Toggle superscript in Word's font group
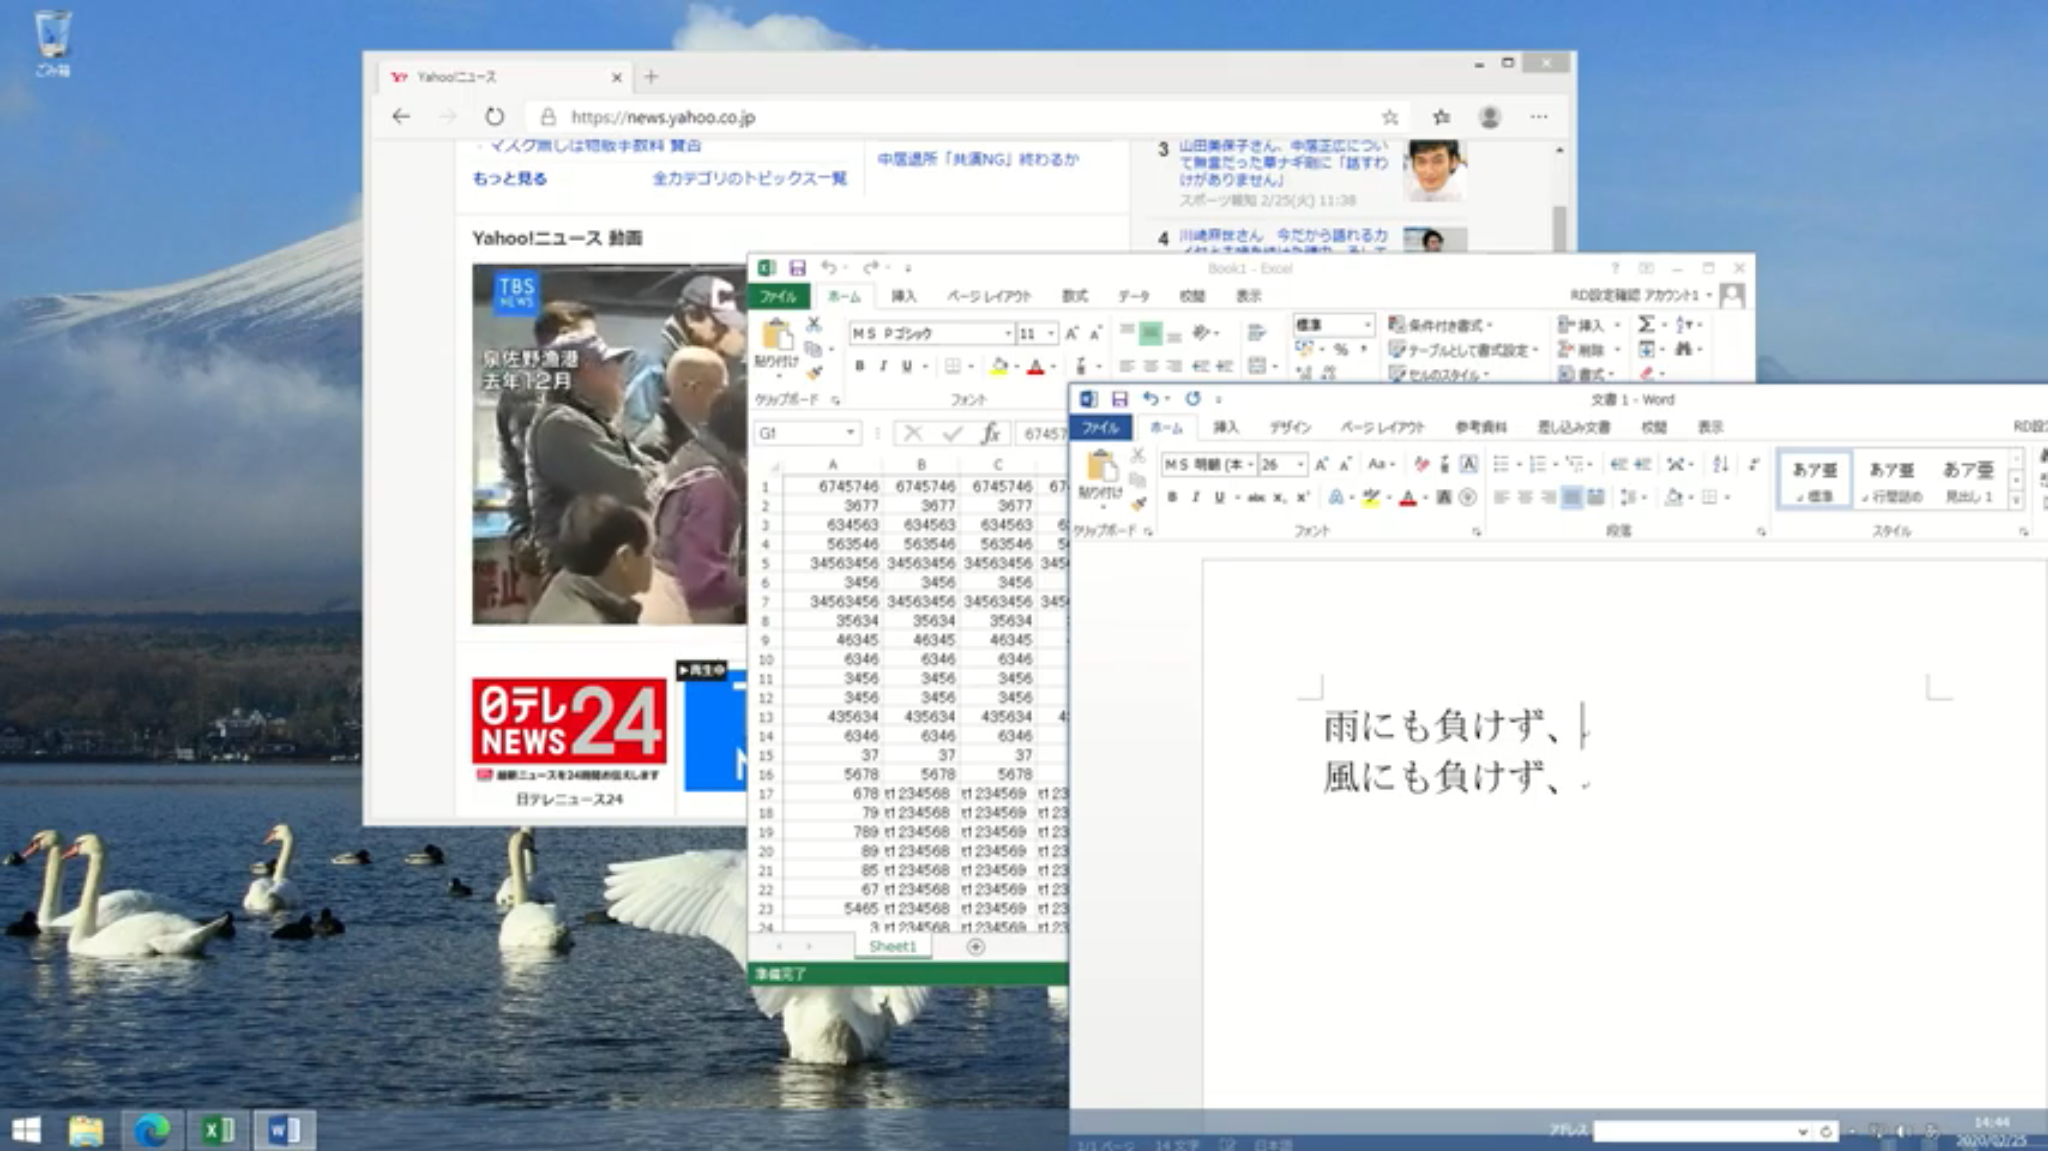Screen dimensions: 2048x1151 [x=1302, y=497]
